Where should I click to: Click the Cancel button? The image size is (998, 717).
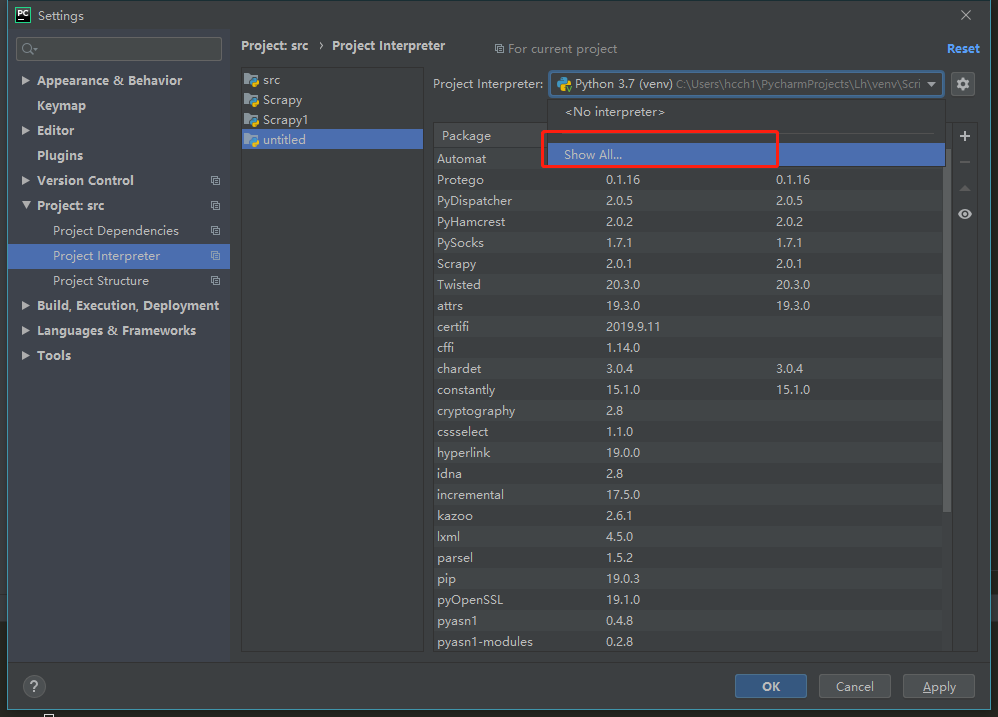click(x=855, y=686)
